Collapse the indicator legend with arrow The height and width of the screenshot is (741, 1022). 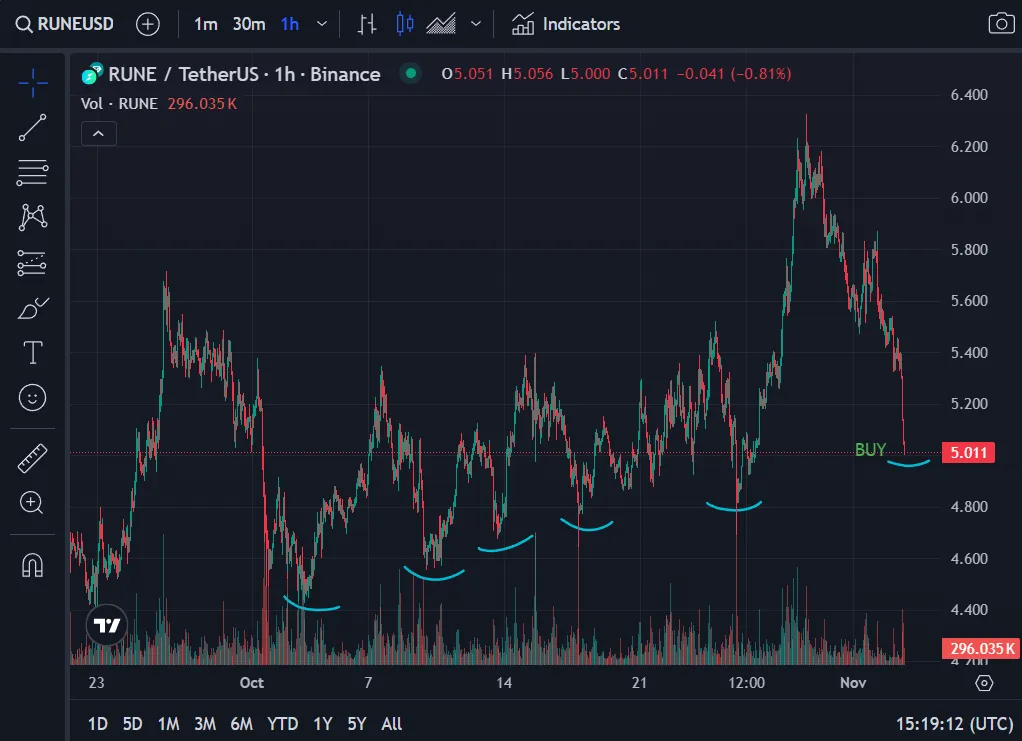(x=98, y=134)
